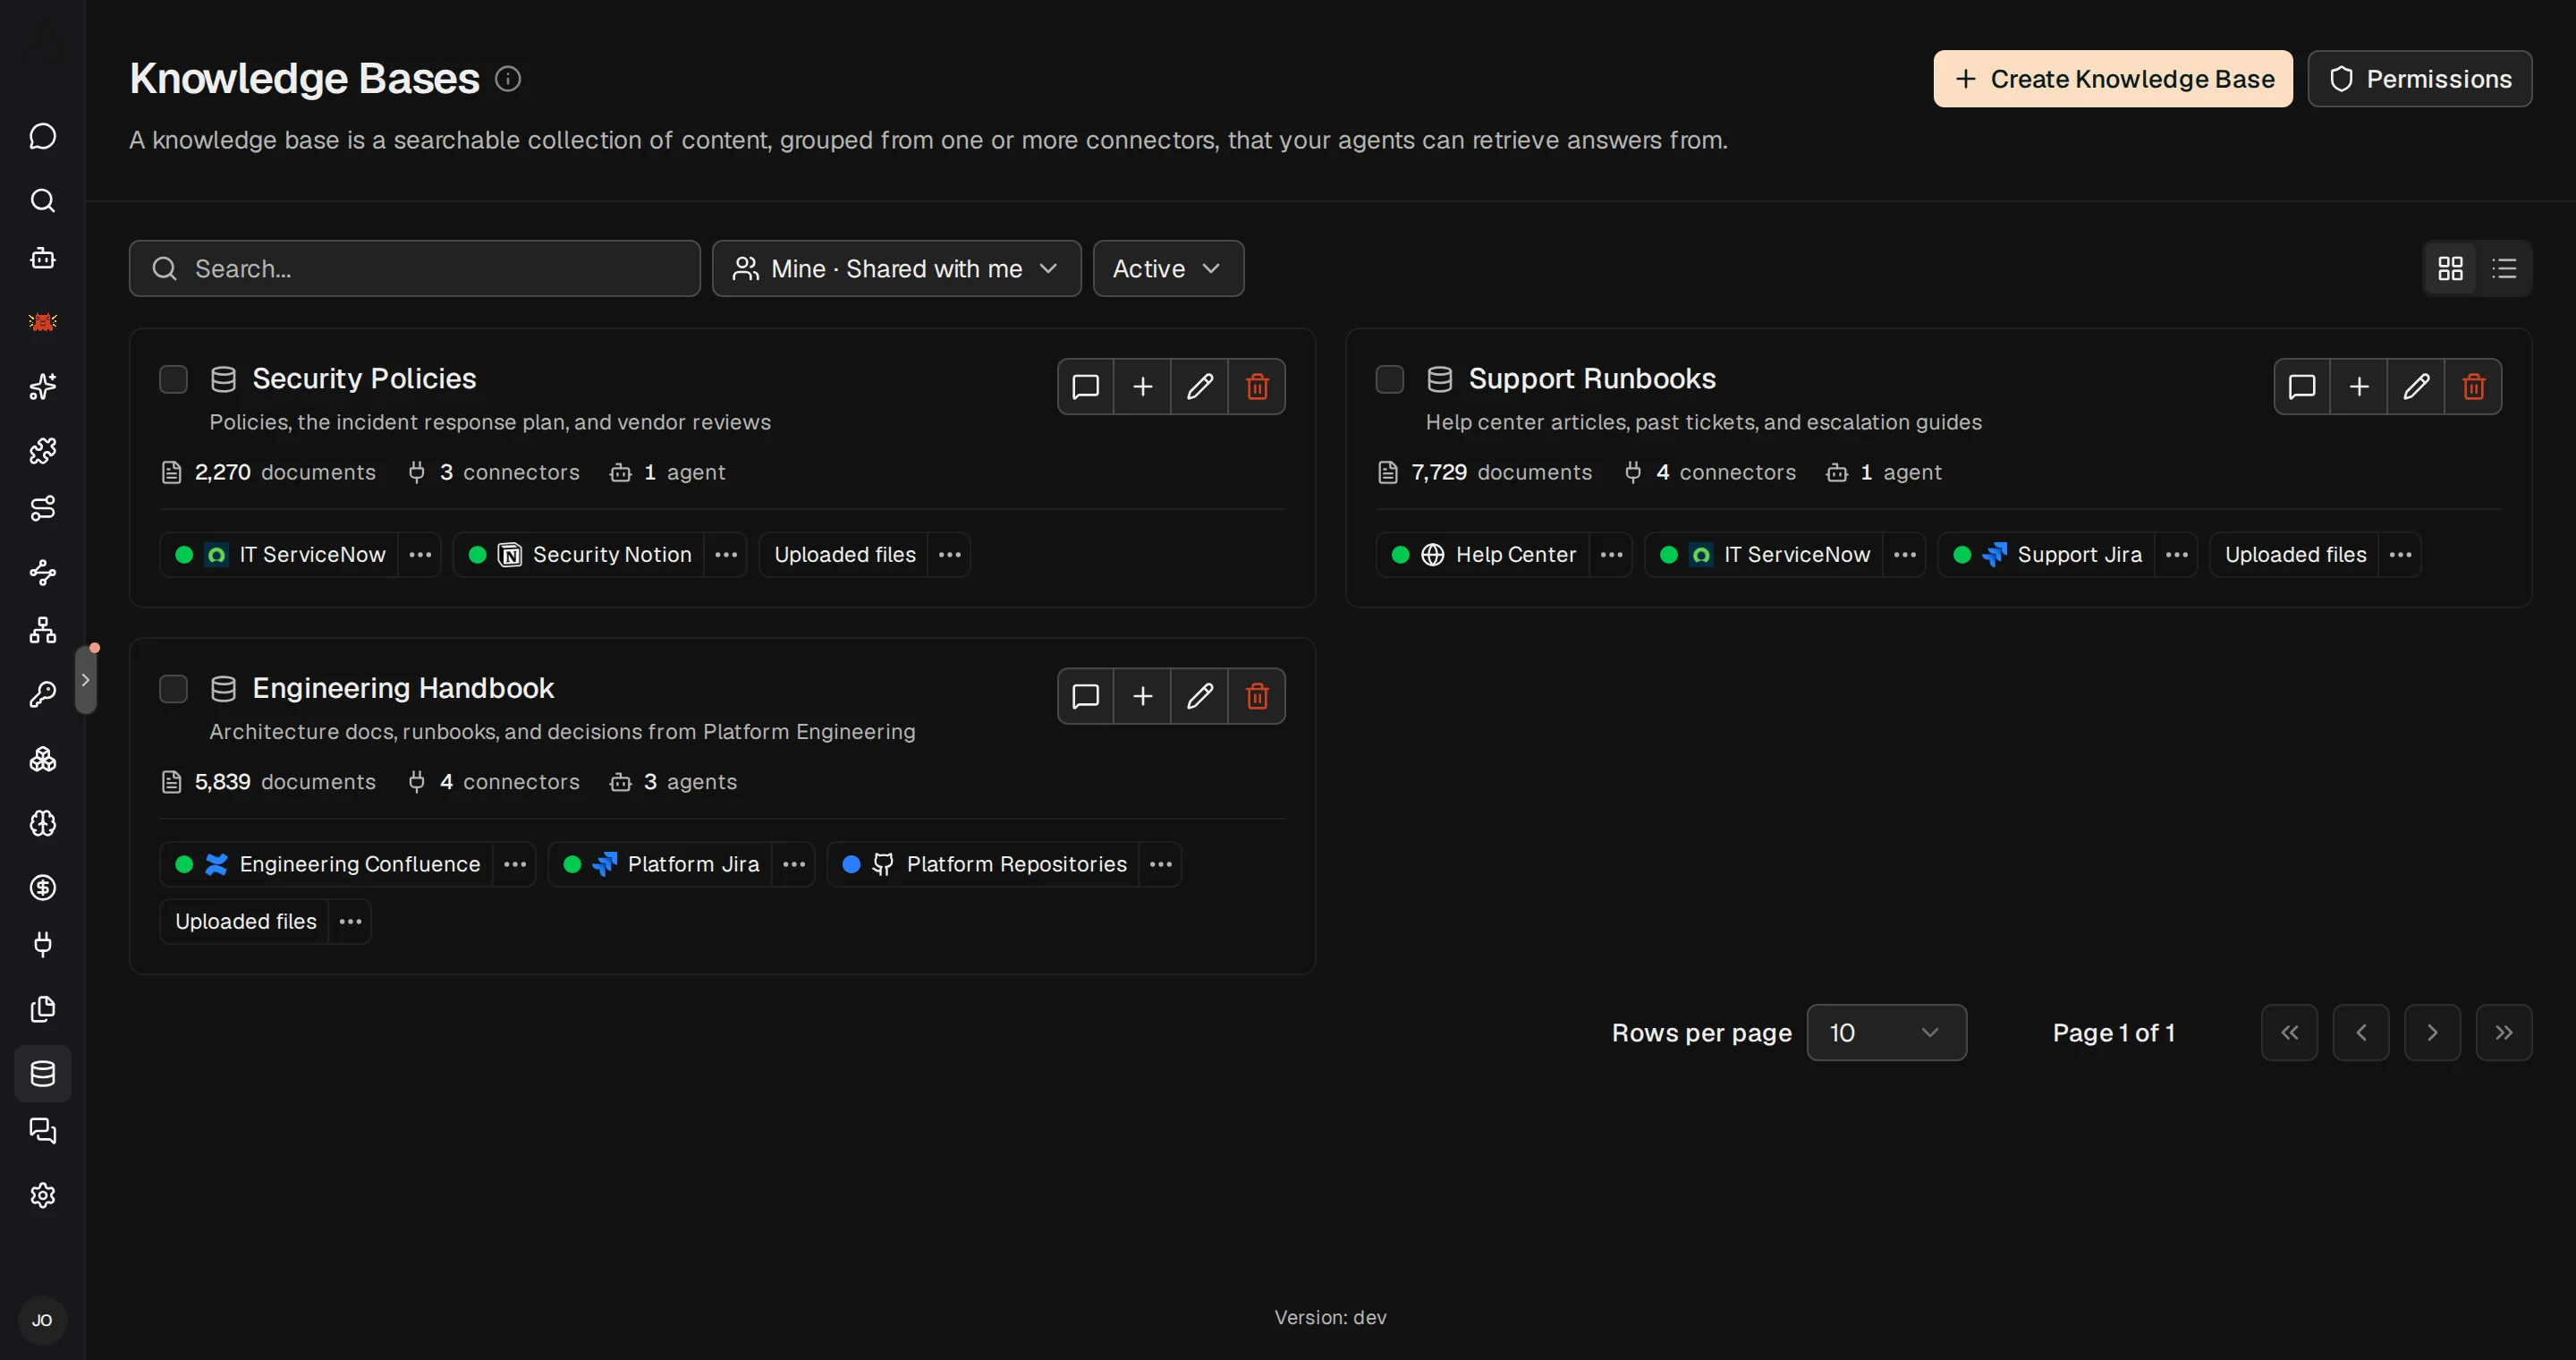
Task: Add content to Engineering Handbook with plus icon
Action: pos(1142,696)
